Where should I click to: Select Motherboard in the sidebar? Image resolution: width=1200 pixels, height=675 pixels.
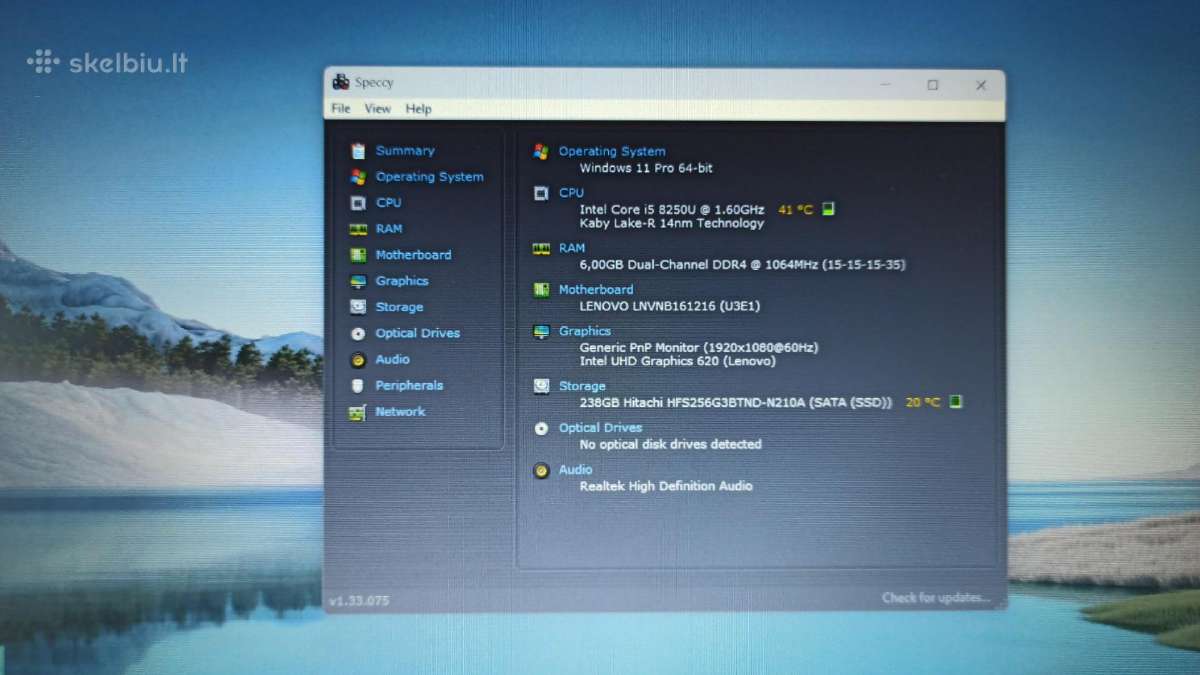click(x=413, y=255)
